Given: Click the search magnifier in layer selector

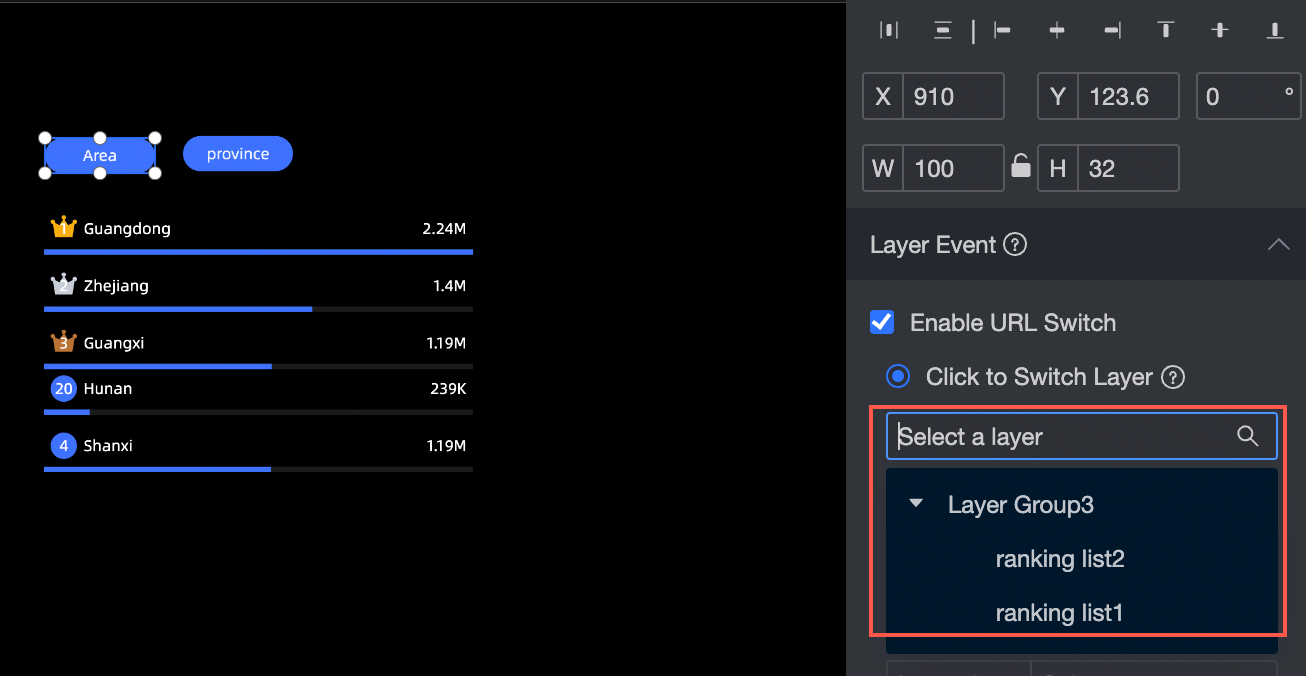Looking at the screenshot, I should [x=1248, y=436].
